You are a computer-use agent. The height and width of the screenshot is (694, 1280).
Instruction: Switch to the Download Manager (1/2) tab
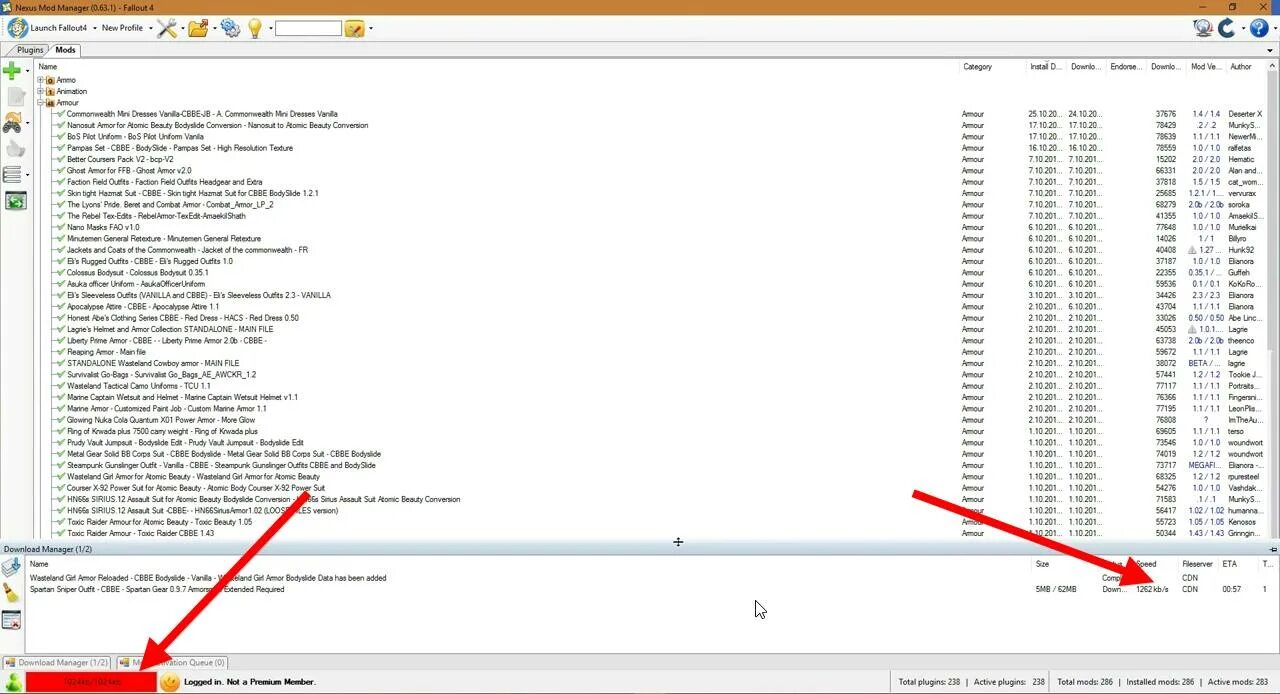[x=57, y=662]
